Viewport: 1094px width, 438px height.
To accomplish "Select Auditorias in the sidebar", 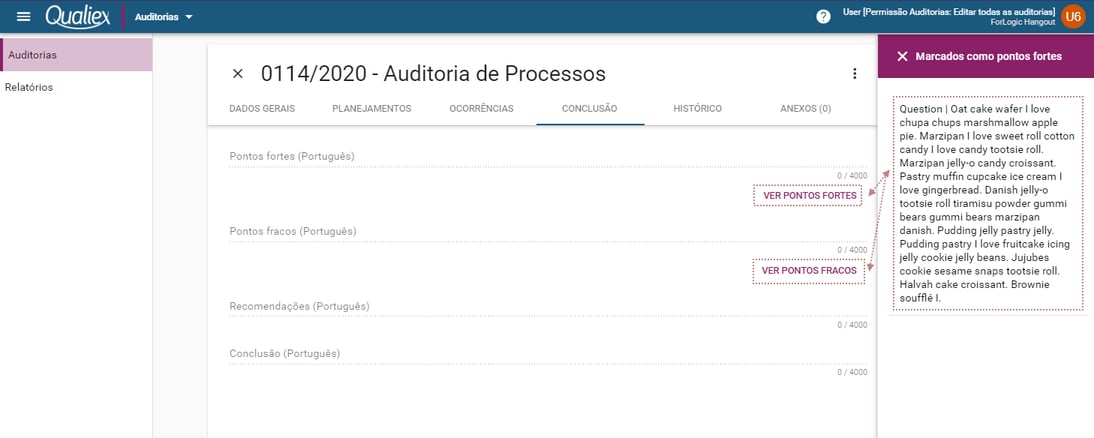I will point(76,54).
